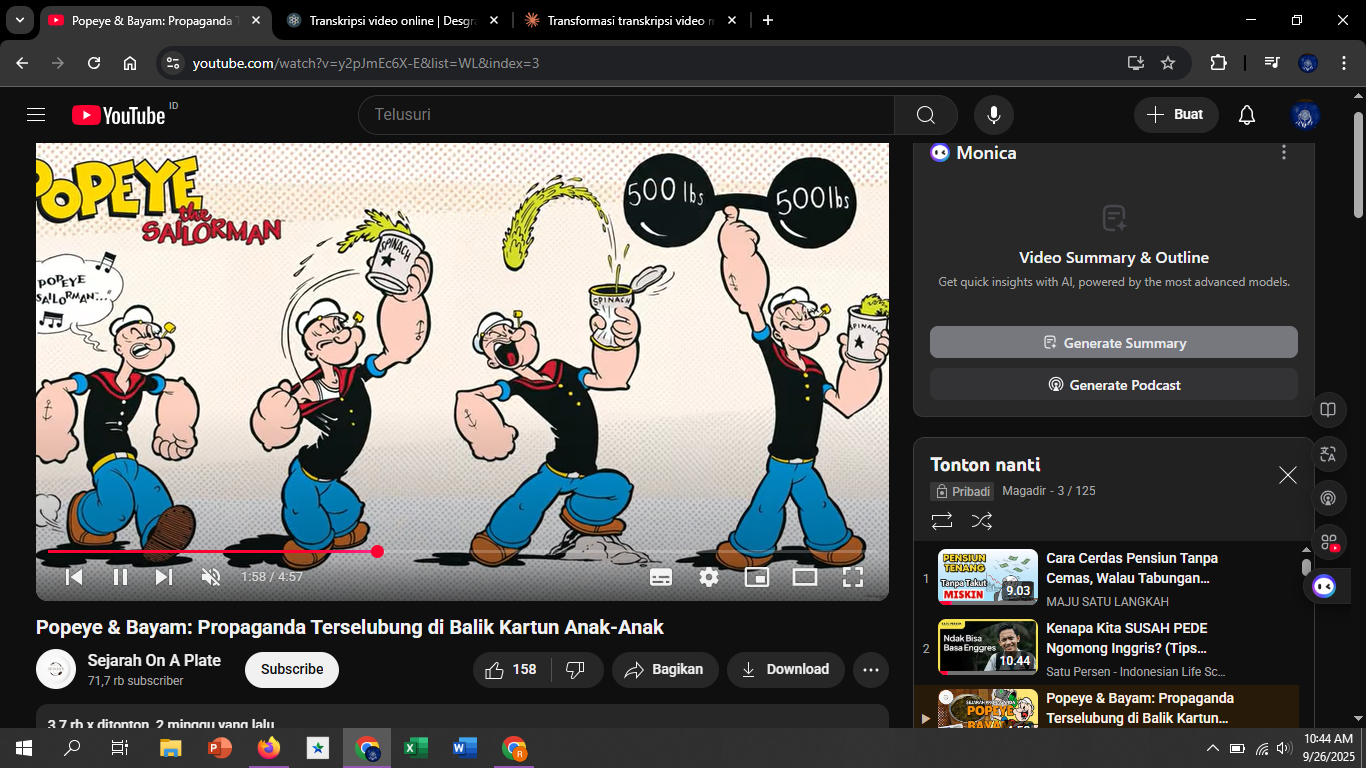Image resolution: width=1366 pixels, height=768 pixels.
Task: Click the Buat create button
Action: (1176, 115)
